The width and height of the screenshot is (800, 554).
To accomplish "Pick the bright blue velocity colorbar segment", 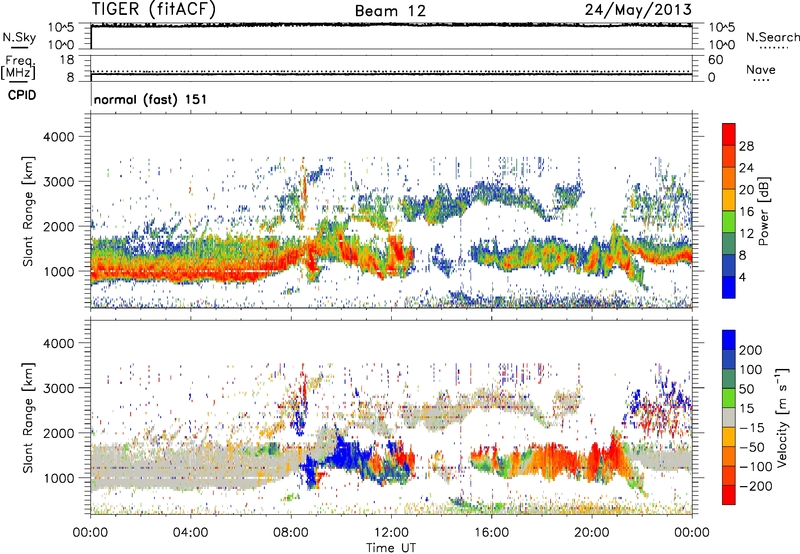I will coord(729,340).
